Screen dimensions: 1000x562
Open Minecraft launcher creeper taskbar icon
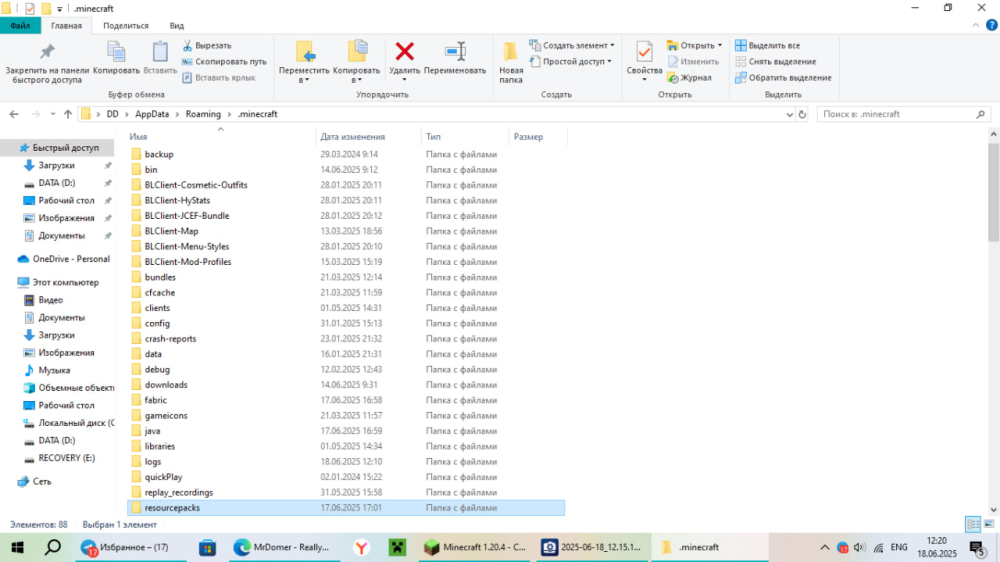(x=397, y=547)
